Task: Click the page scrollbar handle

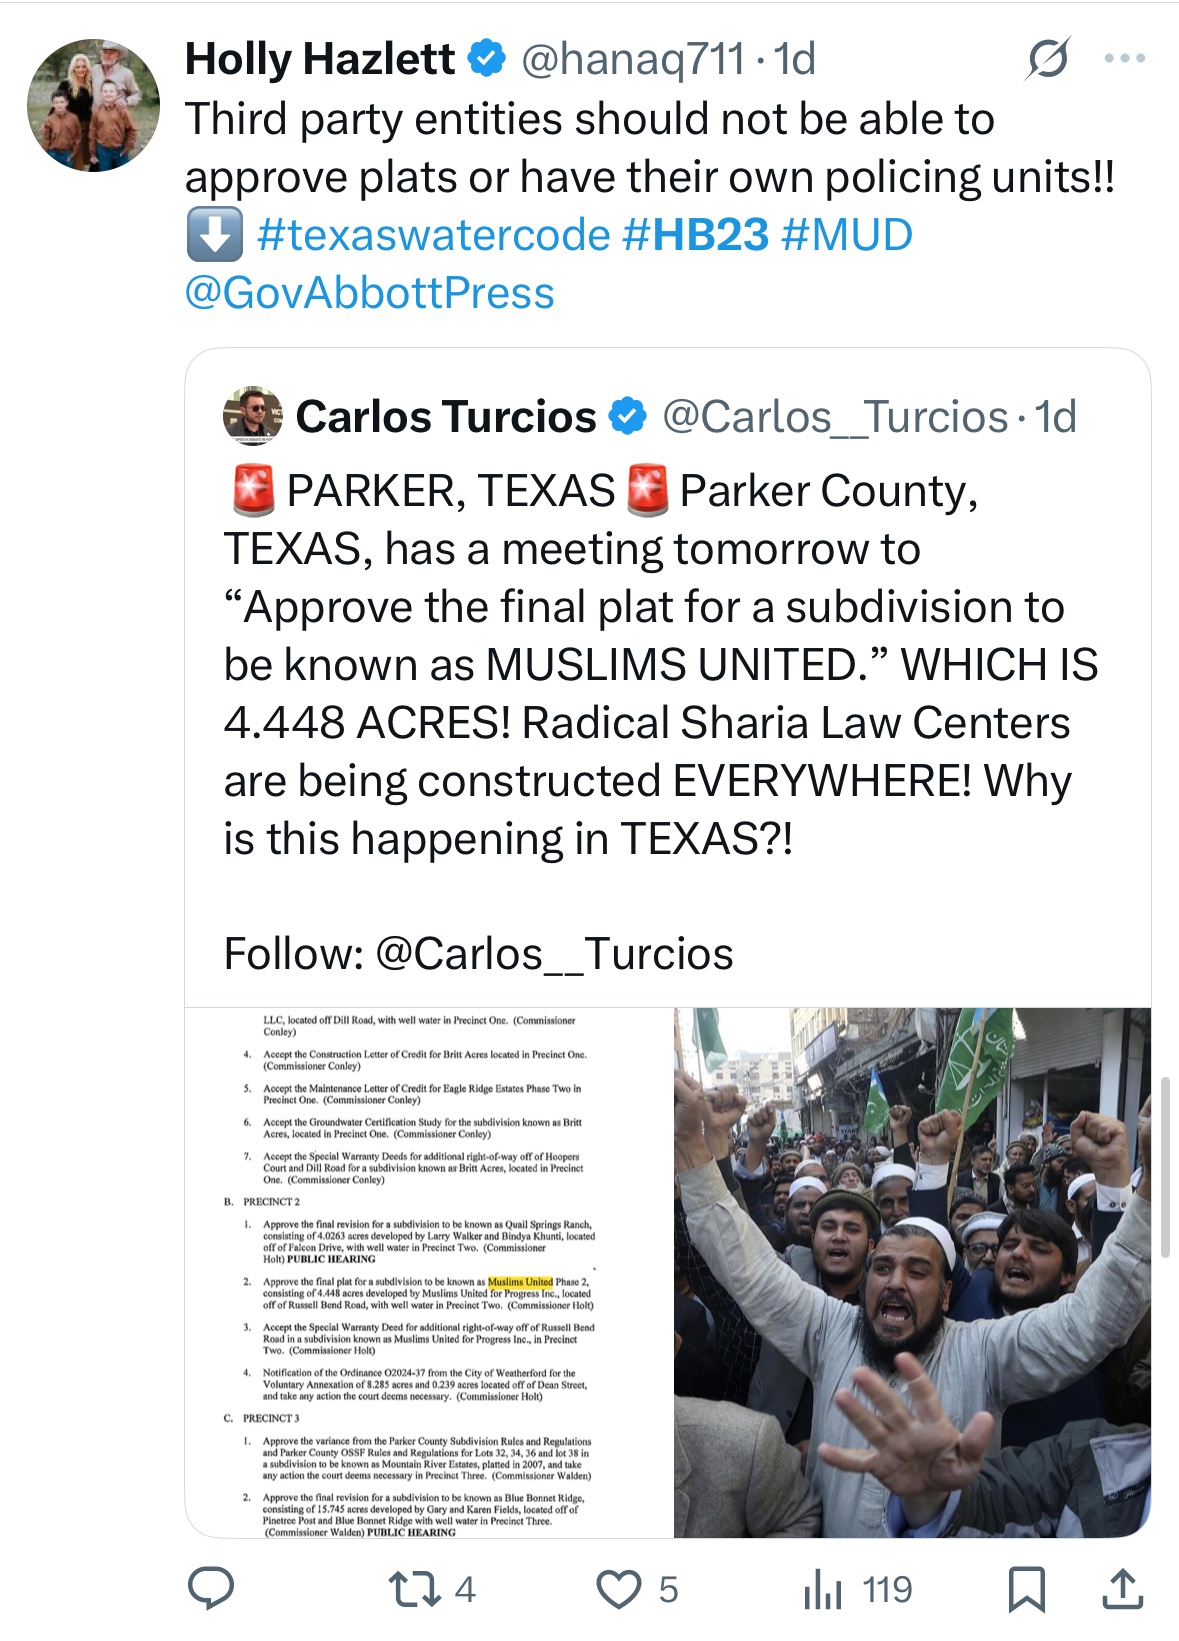Action: click(1165, 1167)
